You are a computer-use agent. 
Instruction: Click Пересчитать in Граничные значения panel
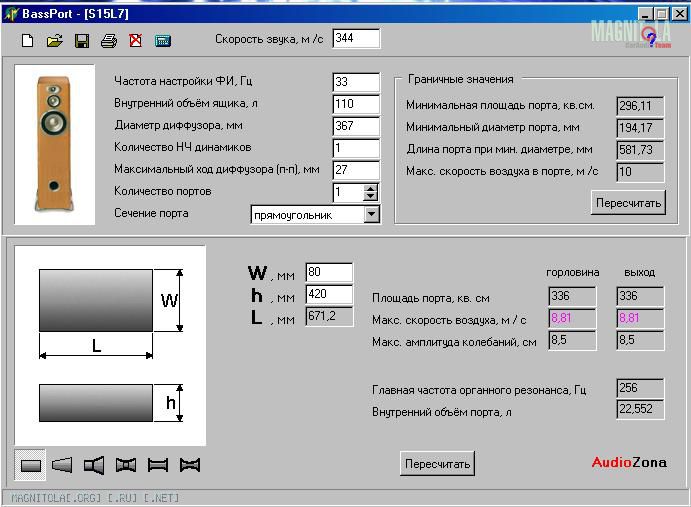[628, 203]
